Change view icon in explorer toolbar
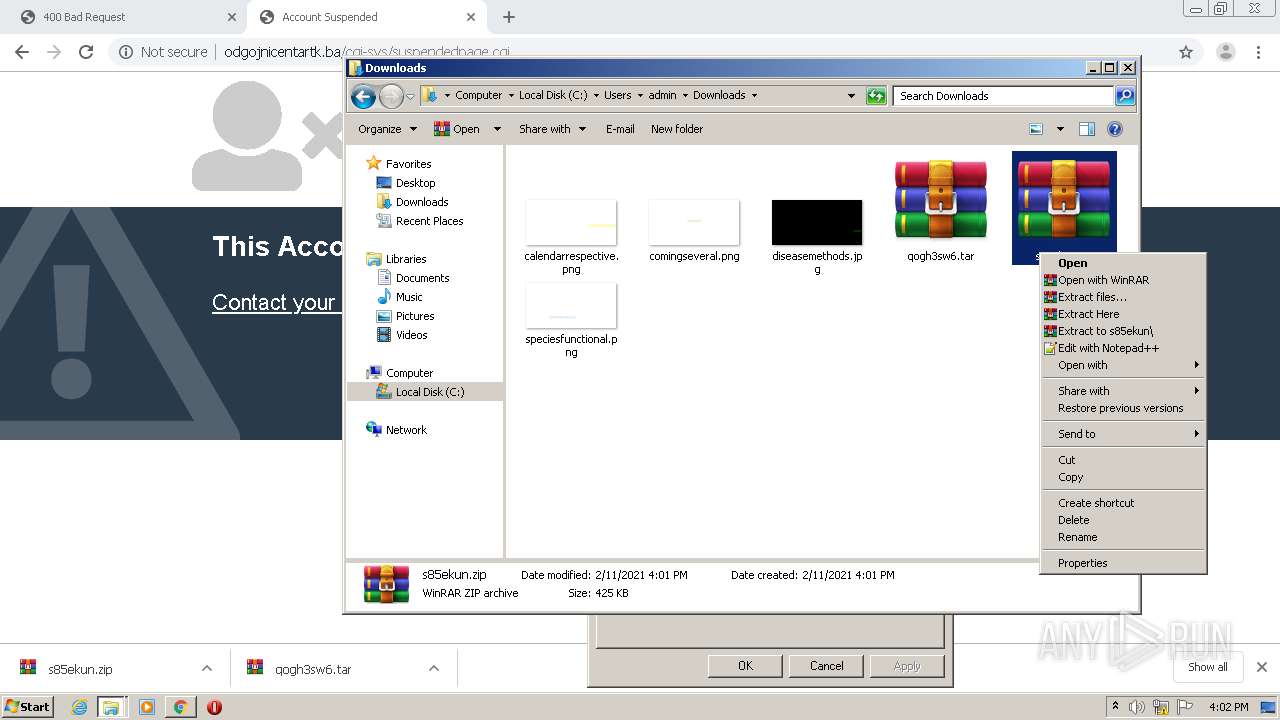Viewport: 1280px width, 720px height. tap(1036, 129)
